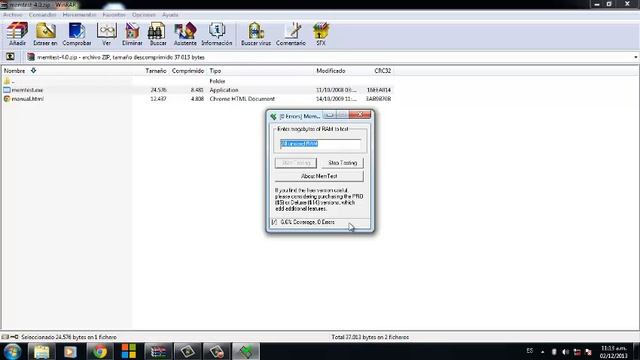Close the MemTest dialog window
This screenshot has height=360, width=640.
(x=360, y=115)
